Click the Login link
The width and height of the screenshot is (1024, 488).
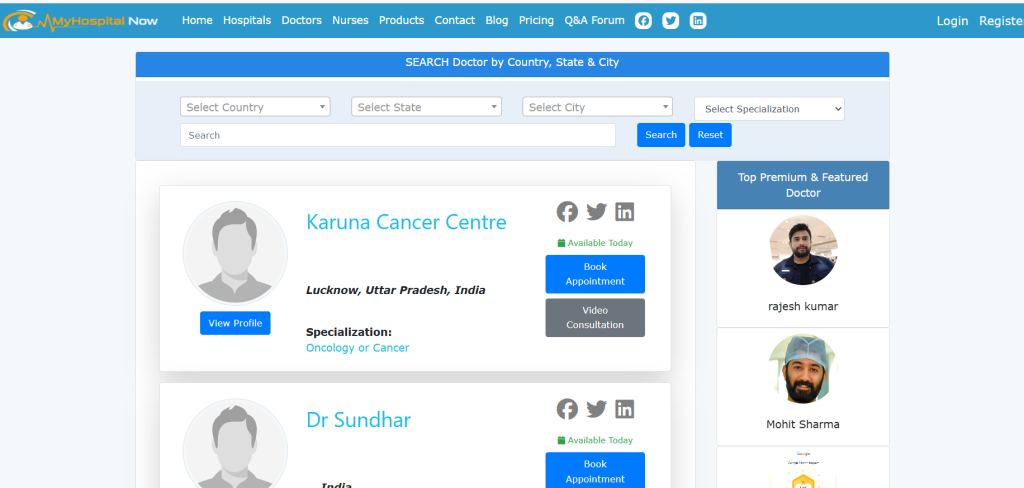pyautogui.click(x=952, y=21)
